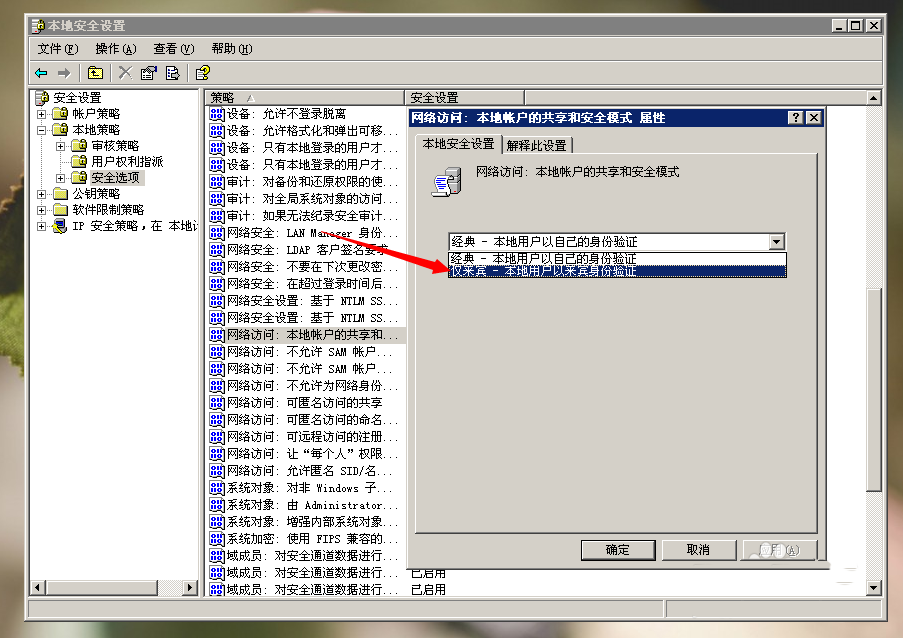
Task: Click the tree pane's scroll right arrow
Action: pyautogui.click(x=189, y=587)
